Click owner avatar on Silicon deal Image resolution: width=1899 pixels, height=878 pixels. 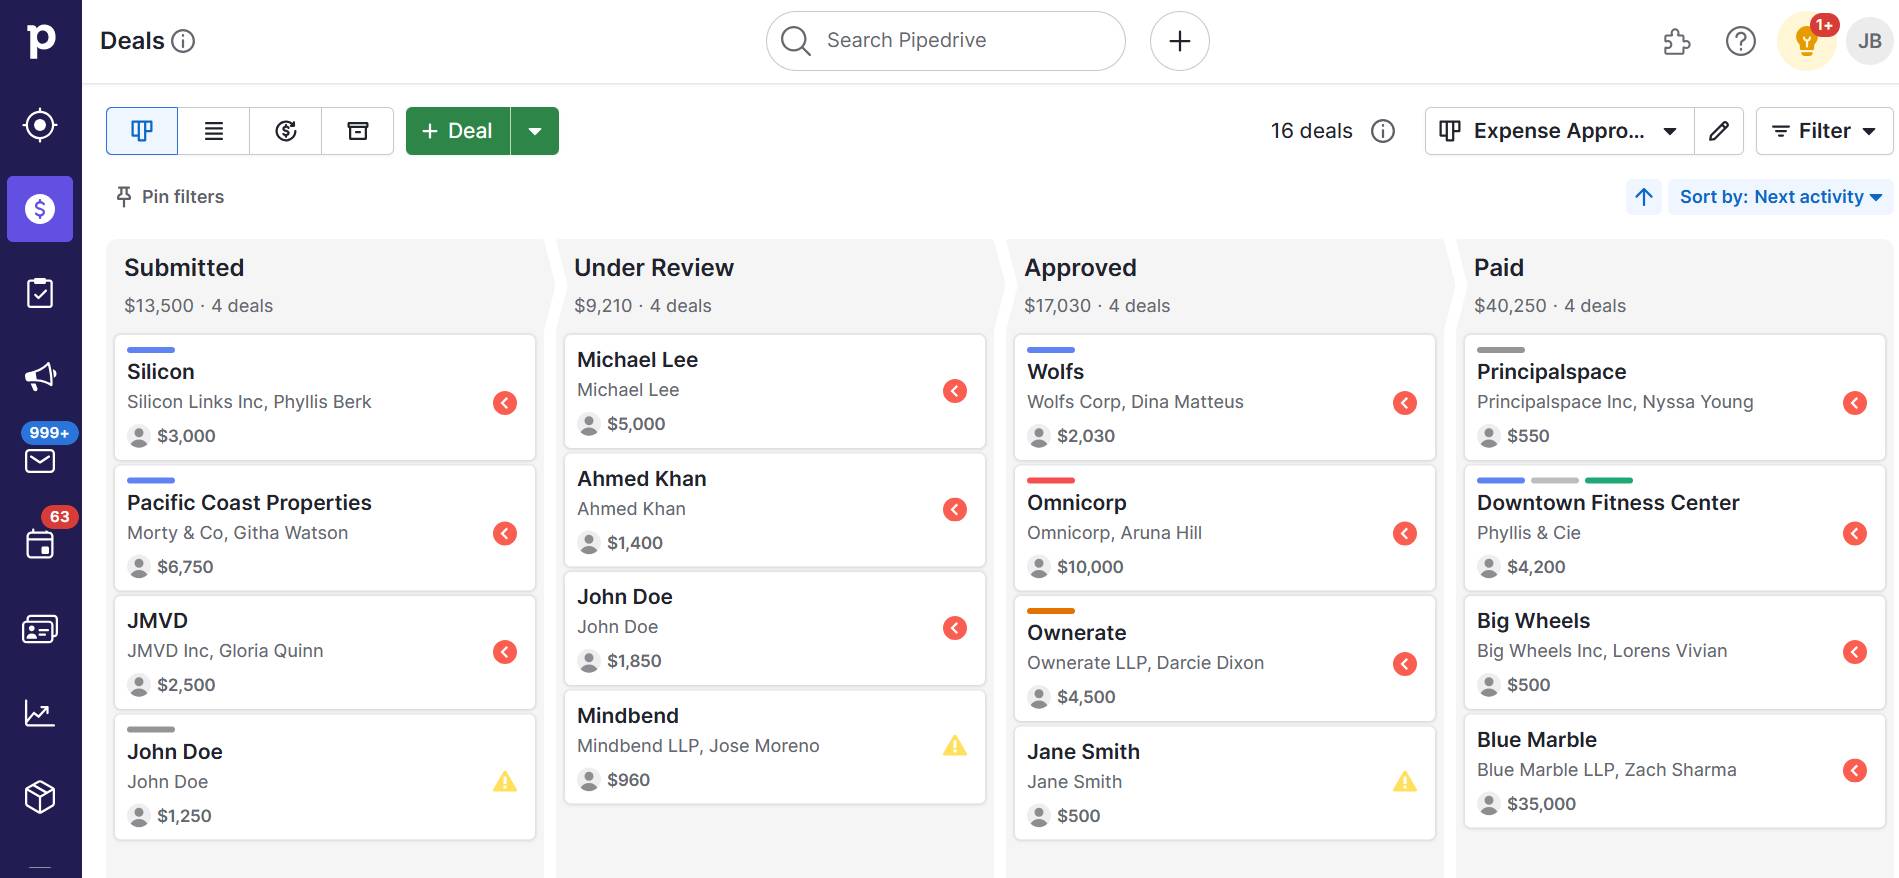(x=139, y=436)
